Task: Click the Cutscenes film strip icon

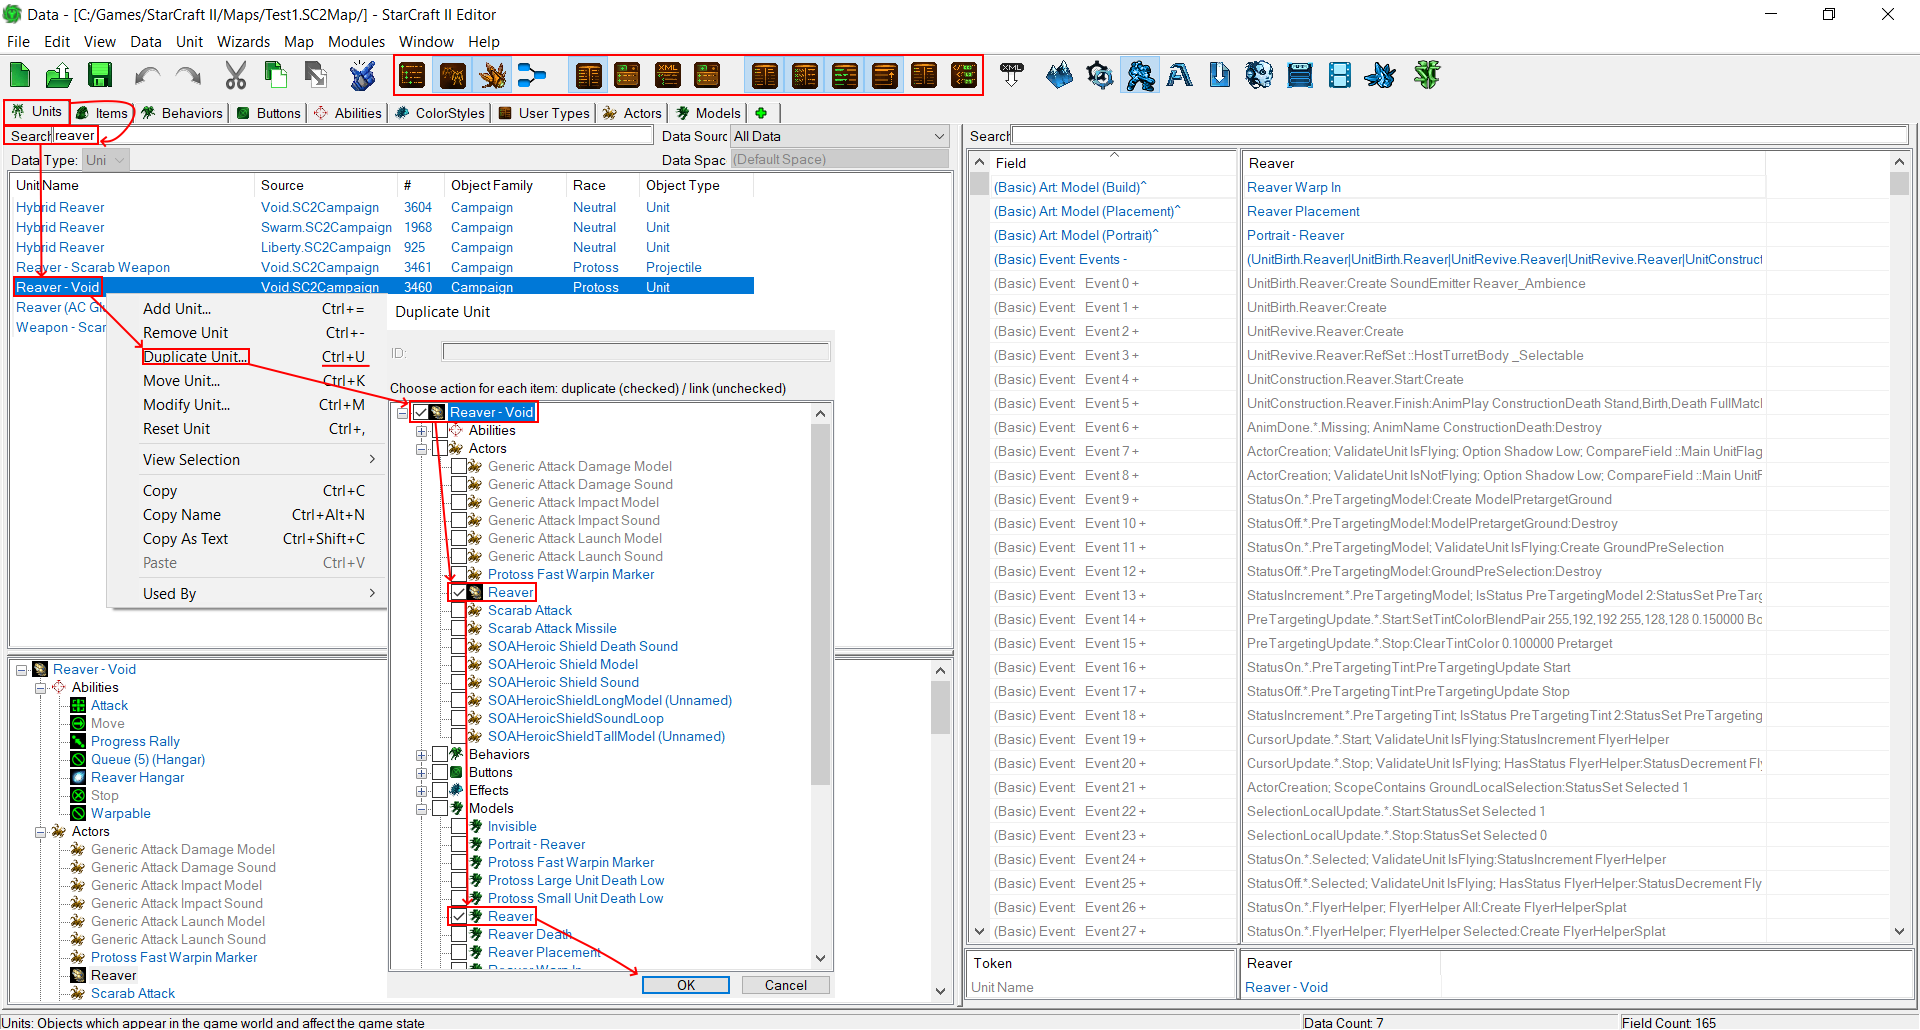Action: [1339, 76]
